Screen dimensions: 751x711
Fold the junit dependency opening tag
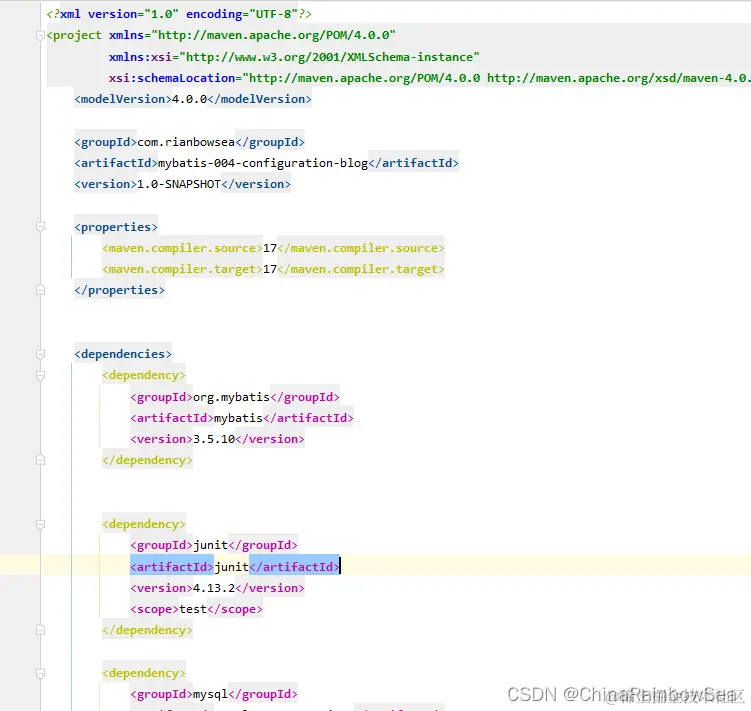tap(40, 524)
